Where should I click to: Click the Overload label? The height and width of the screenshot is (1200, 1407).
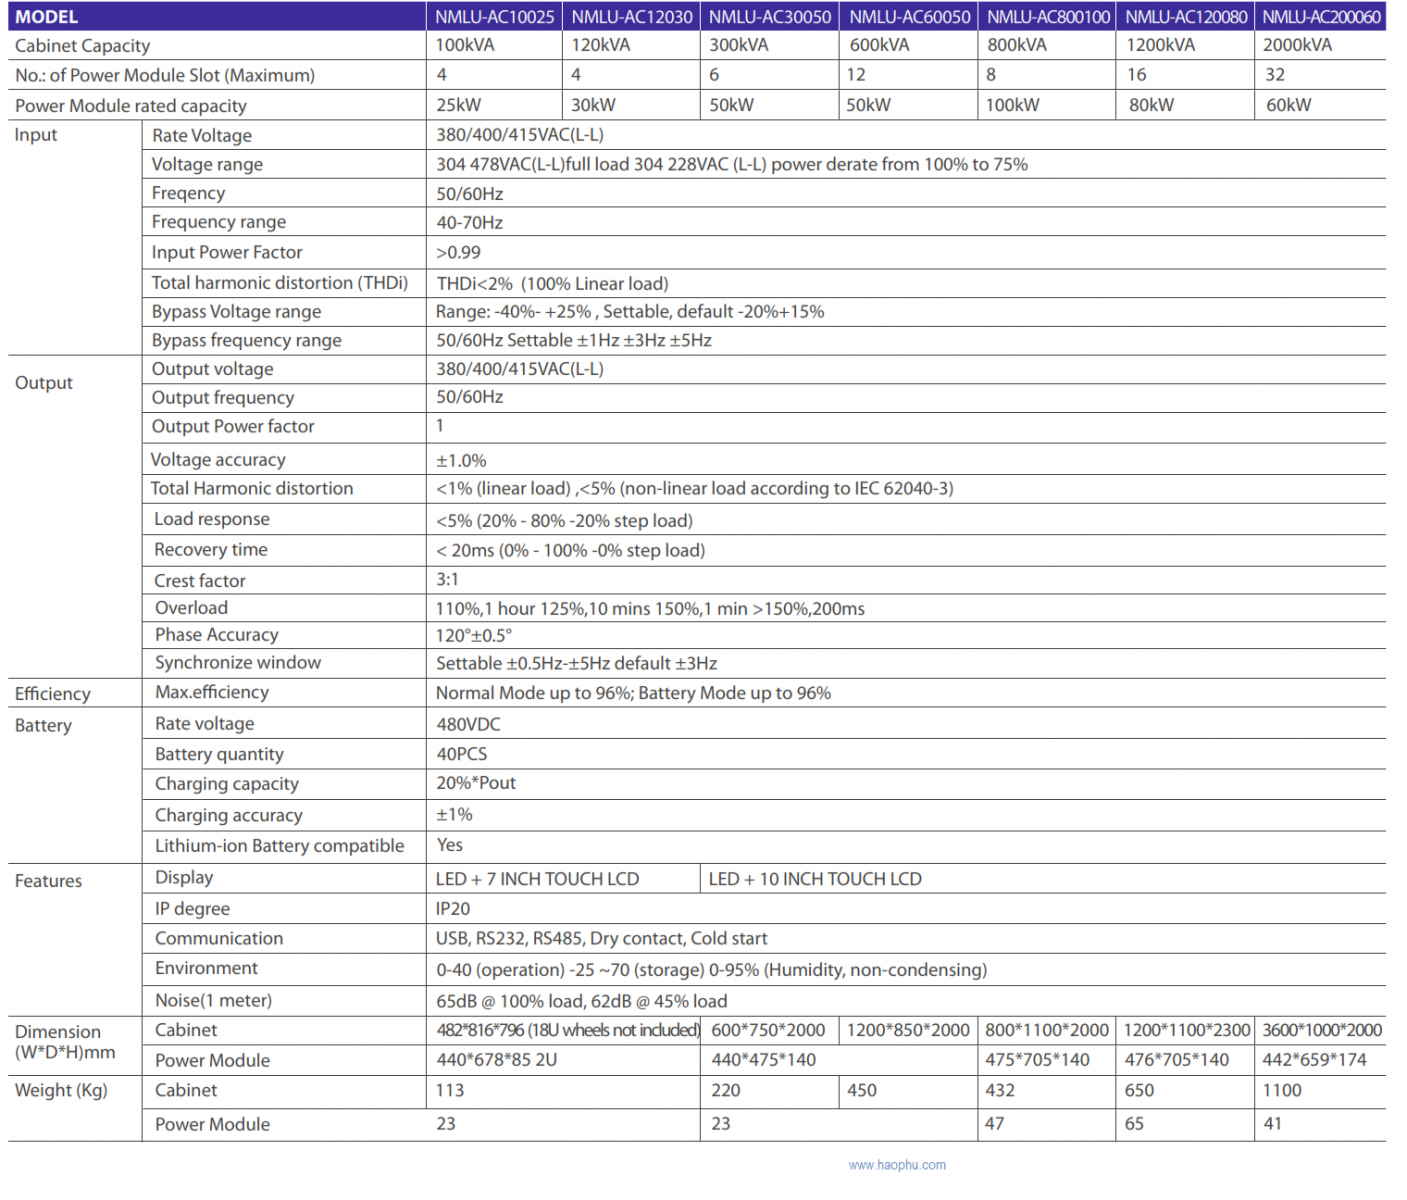pyautogui.click(x=191, y=608)
